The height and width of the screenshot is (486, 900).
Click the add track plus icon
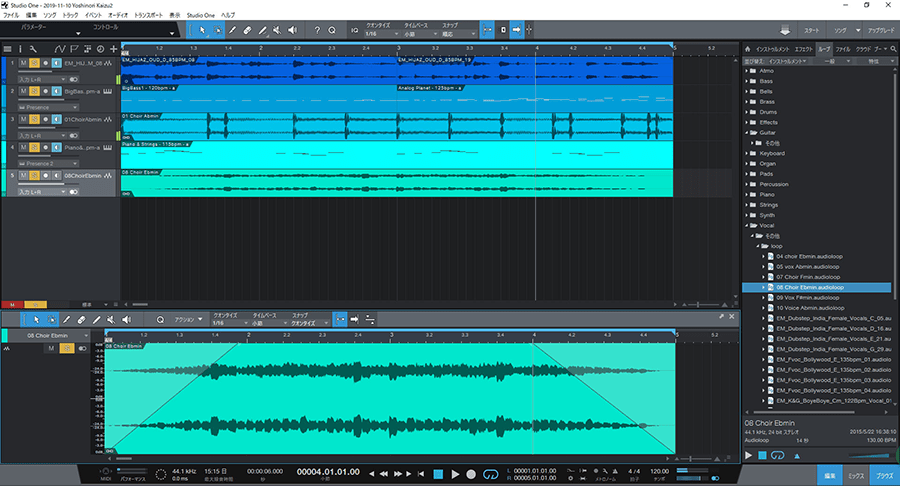point(113,48)
